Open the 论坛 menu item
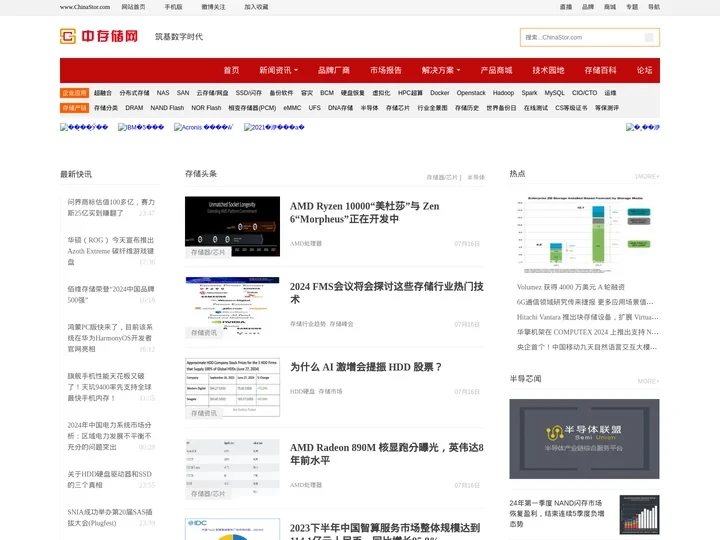 click(x=644, y=70)
